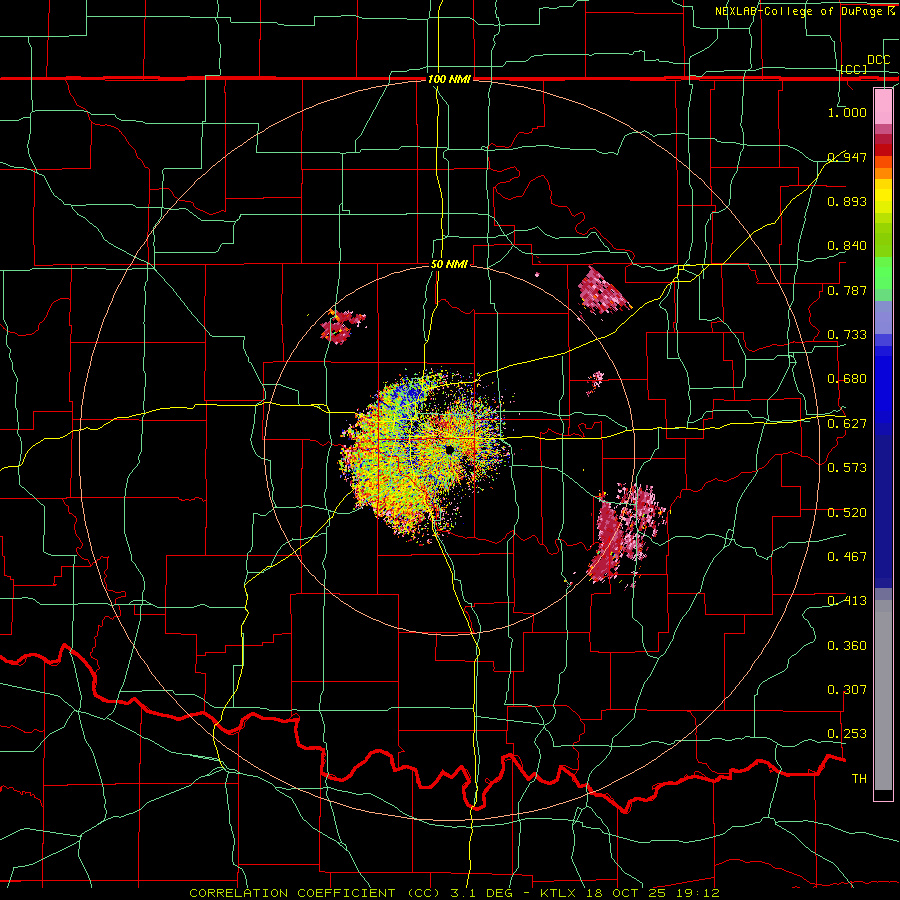Select the 0.733 scale value
The width and height of the screenshot is (900, 900).
pos(847,335)
